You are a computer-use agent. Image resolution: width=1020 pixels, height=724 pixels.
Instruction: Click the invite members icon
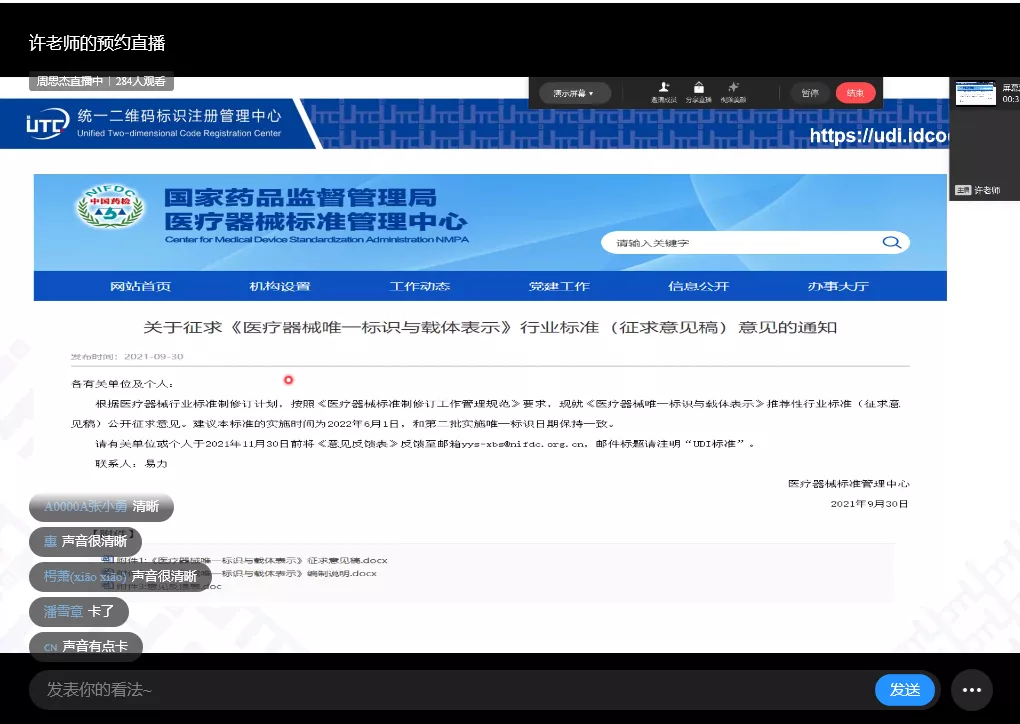[x=664, y=87]
